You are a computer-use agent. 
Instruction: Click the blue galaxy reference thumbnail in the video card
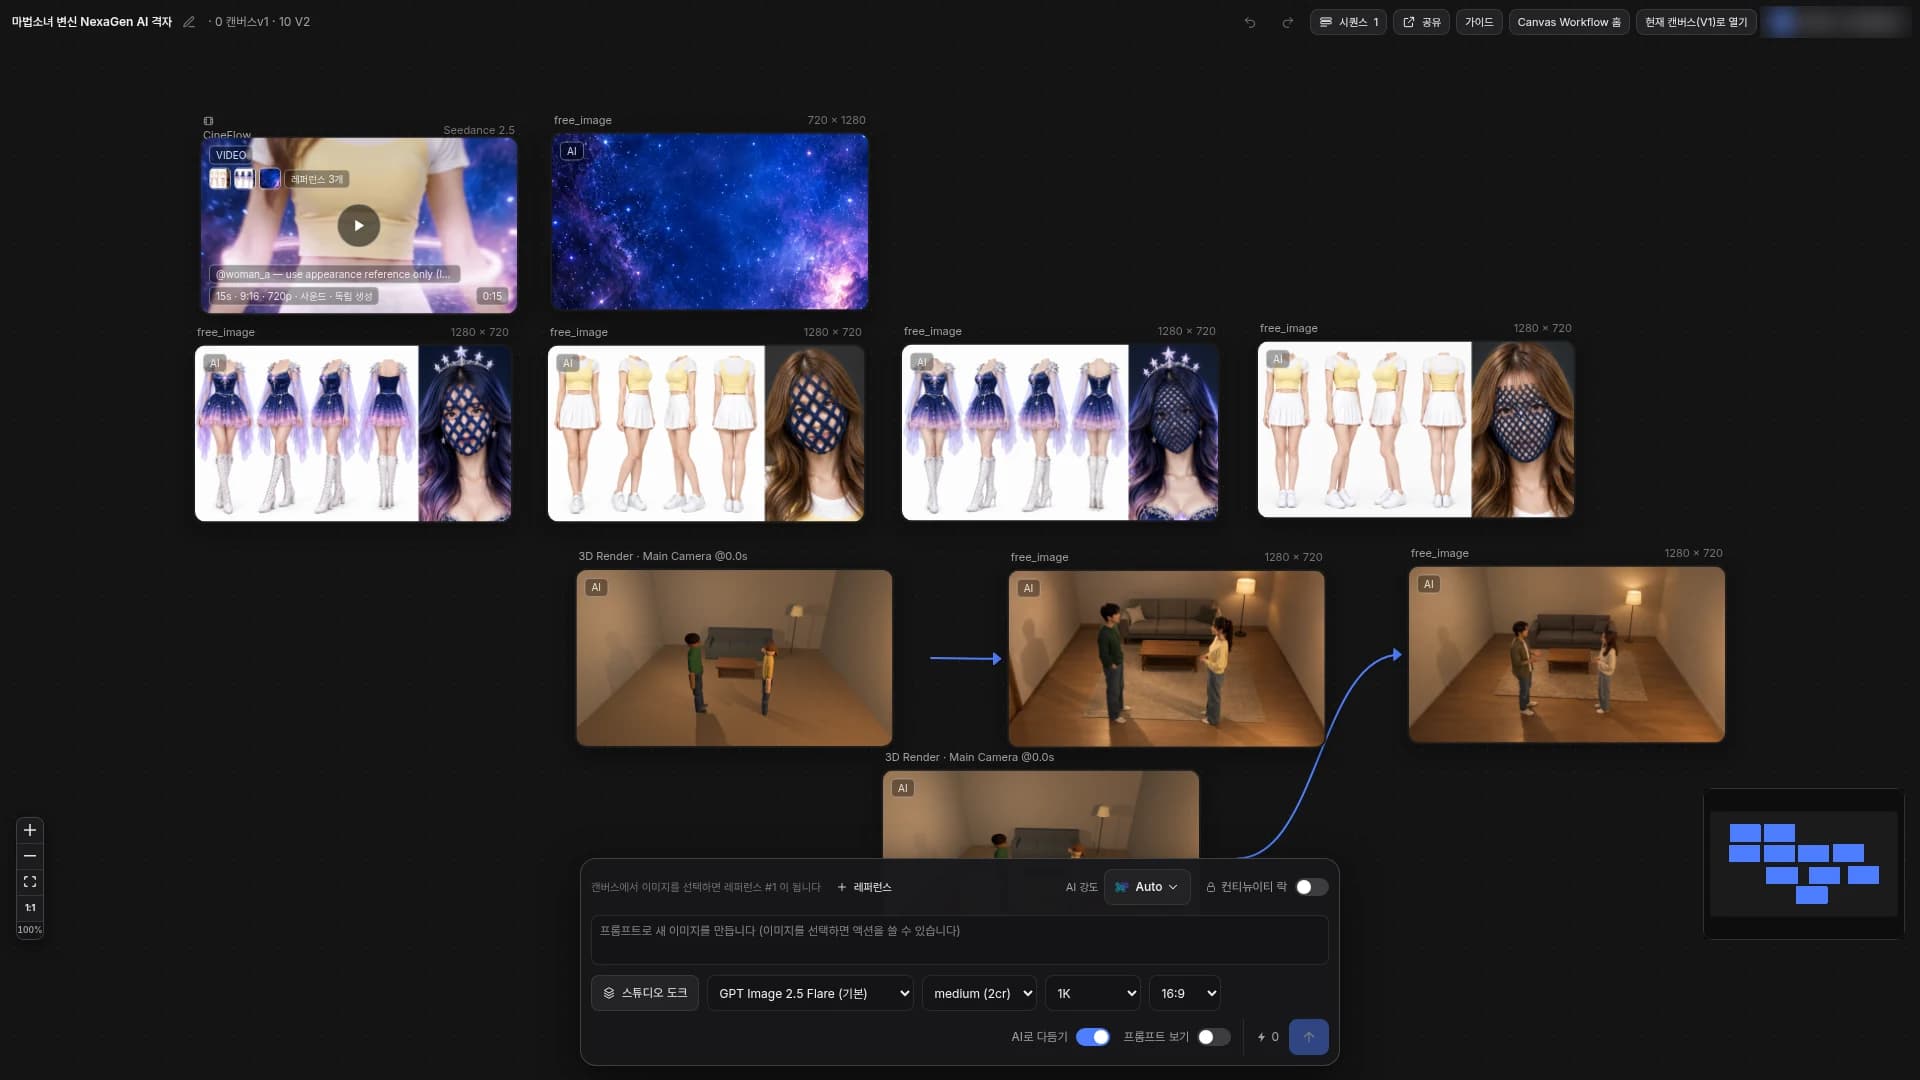[x=270, y=179]
